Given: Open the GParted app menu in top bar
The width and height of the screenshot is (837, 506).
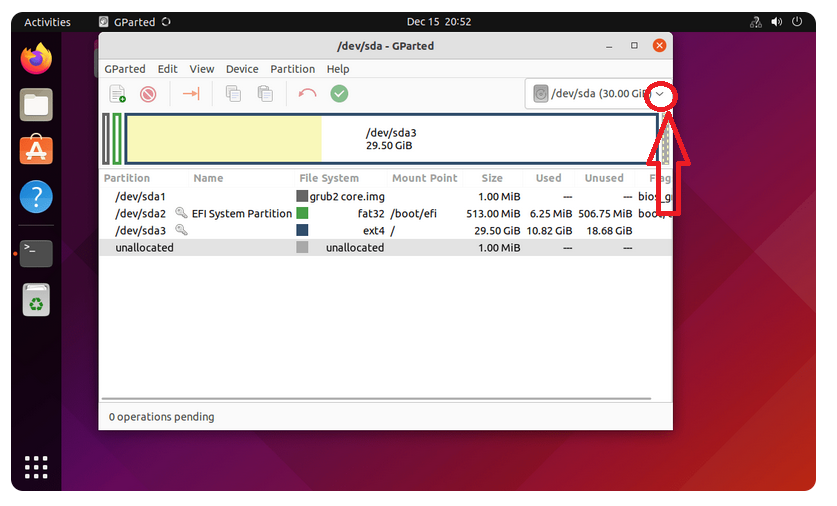Looking at the screenshot, I should tap(135, 22).
